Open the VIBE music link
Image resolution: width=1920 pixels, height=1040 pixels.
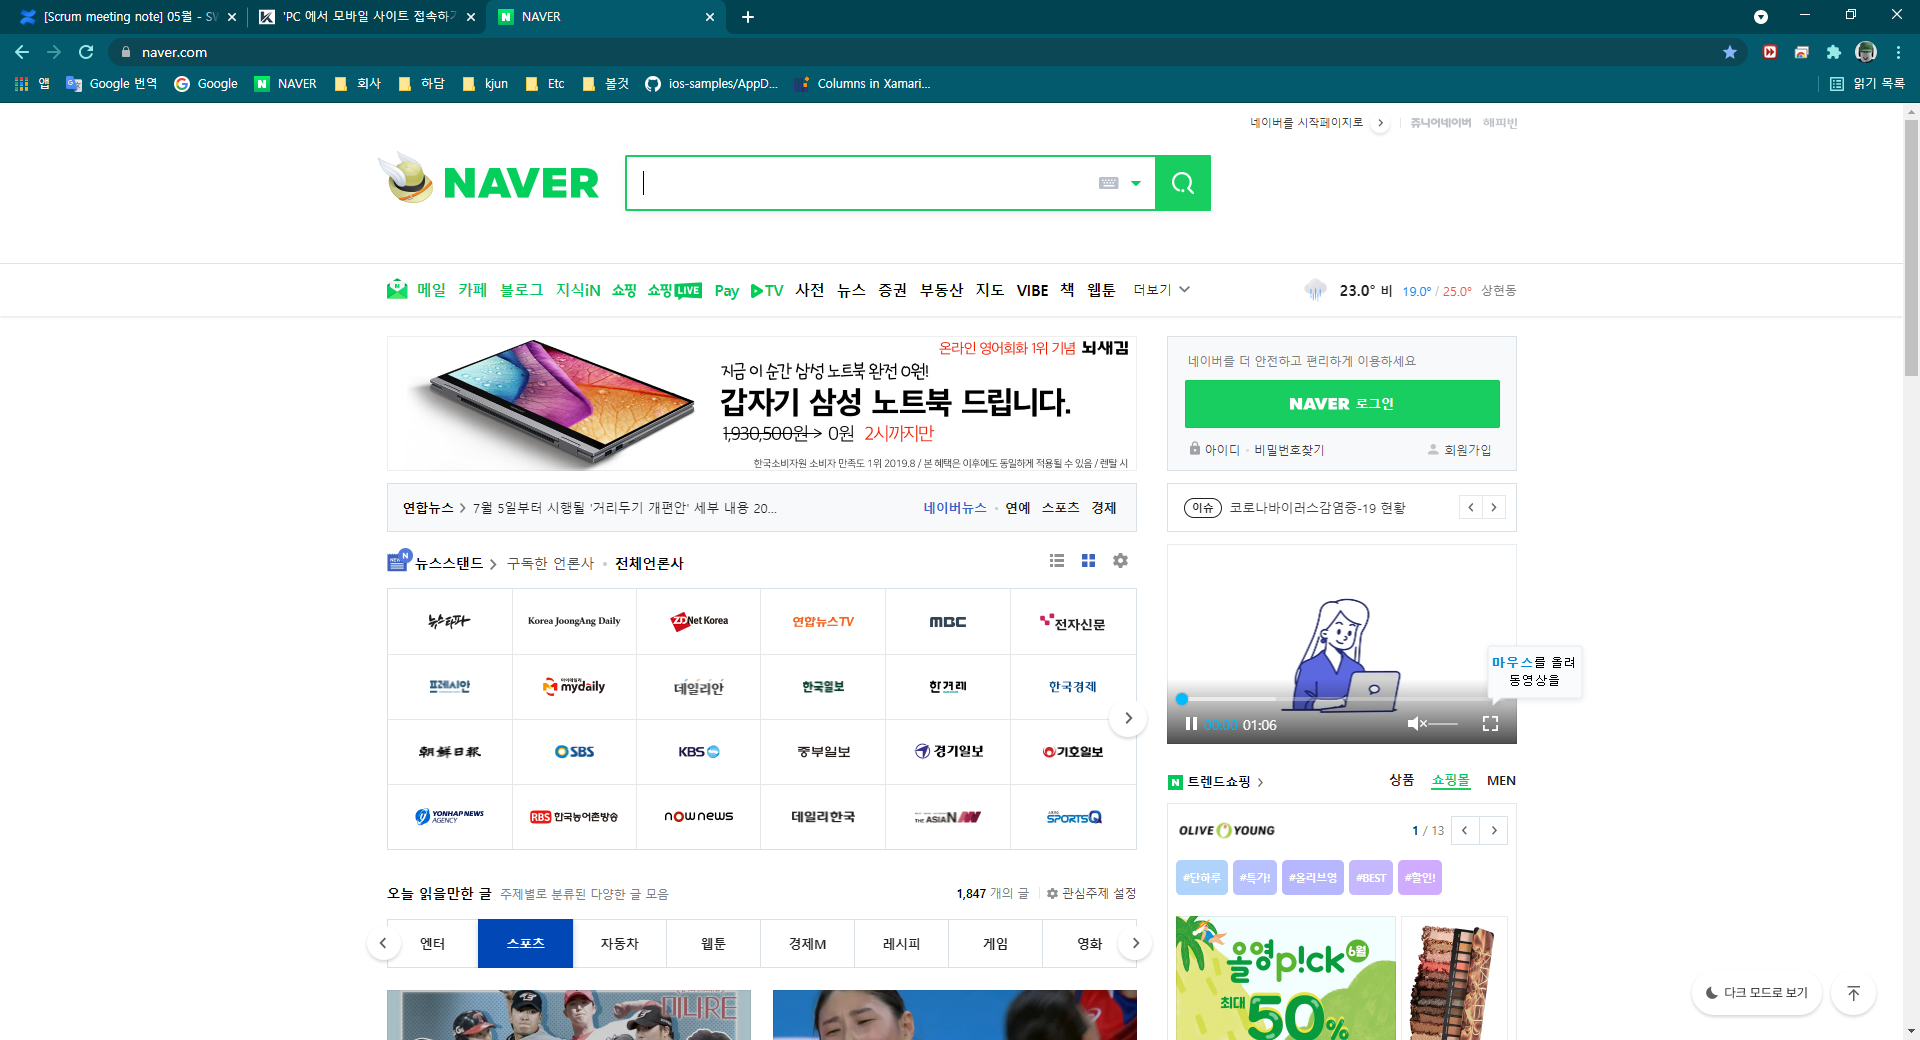[x=1033, y=291]
